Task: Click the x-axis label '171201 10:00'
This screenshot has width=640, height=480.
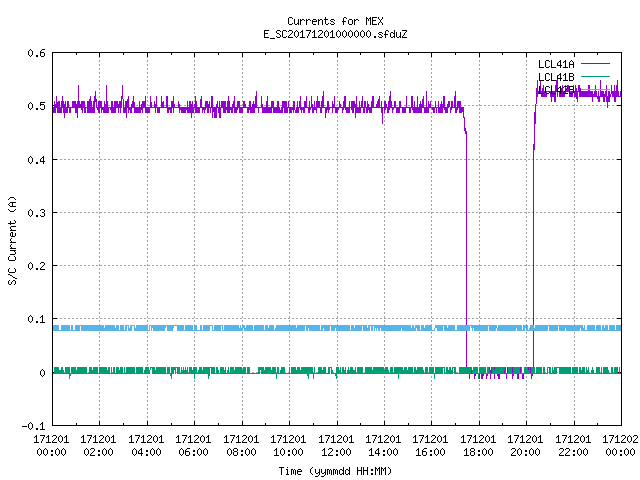Action: 288,446
